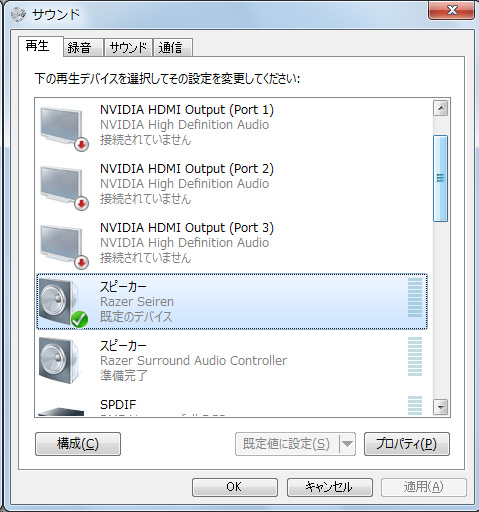Viewport: 479px width, 512px height.
Task: Click the sound dialog title bar icon
Action: point(18,14)
